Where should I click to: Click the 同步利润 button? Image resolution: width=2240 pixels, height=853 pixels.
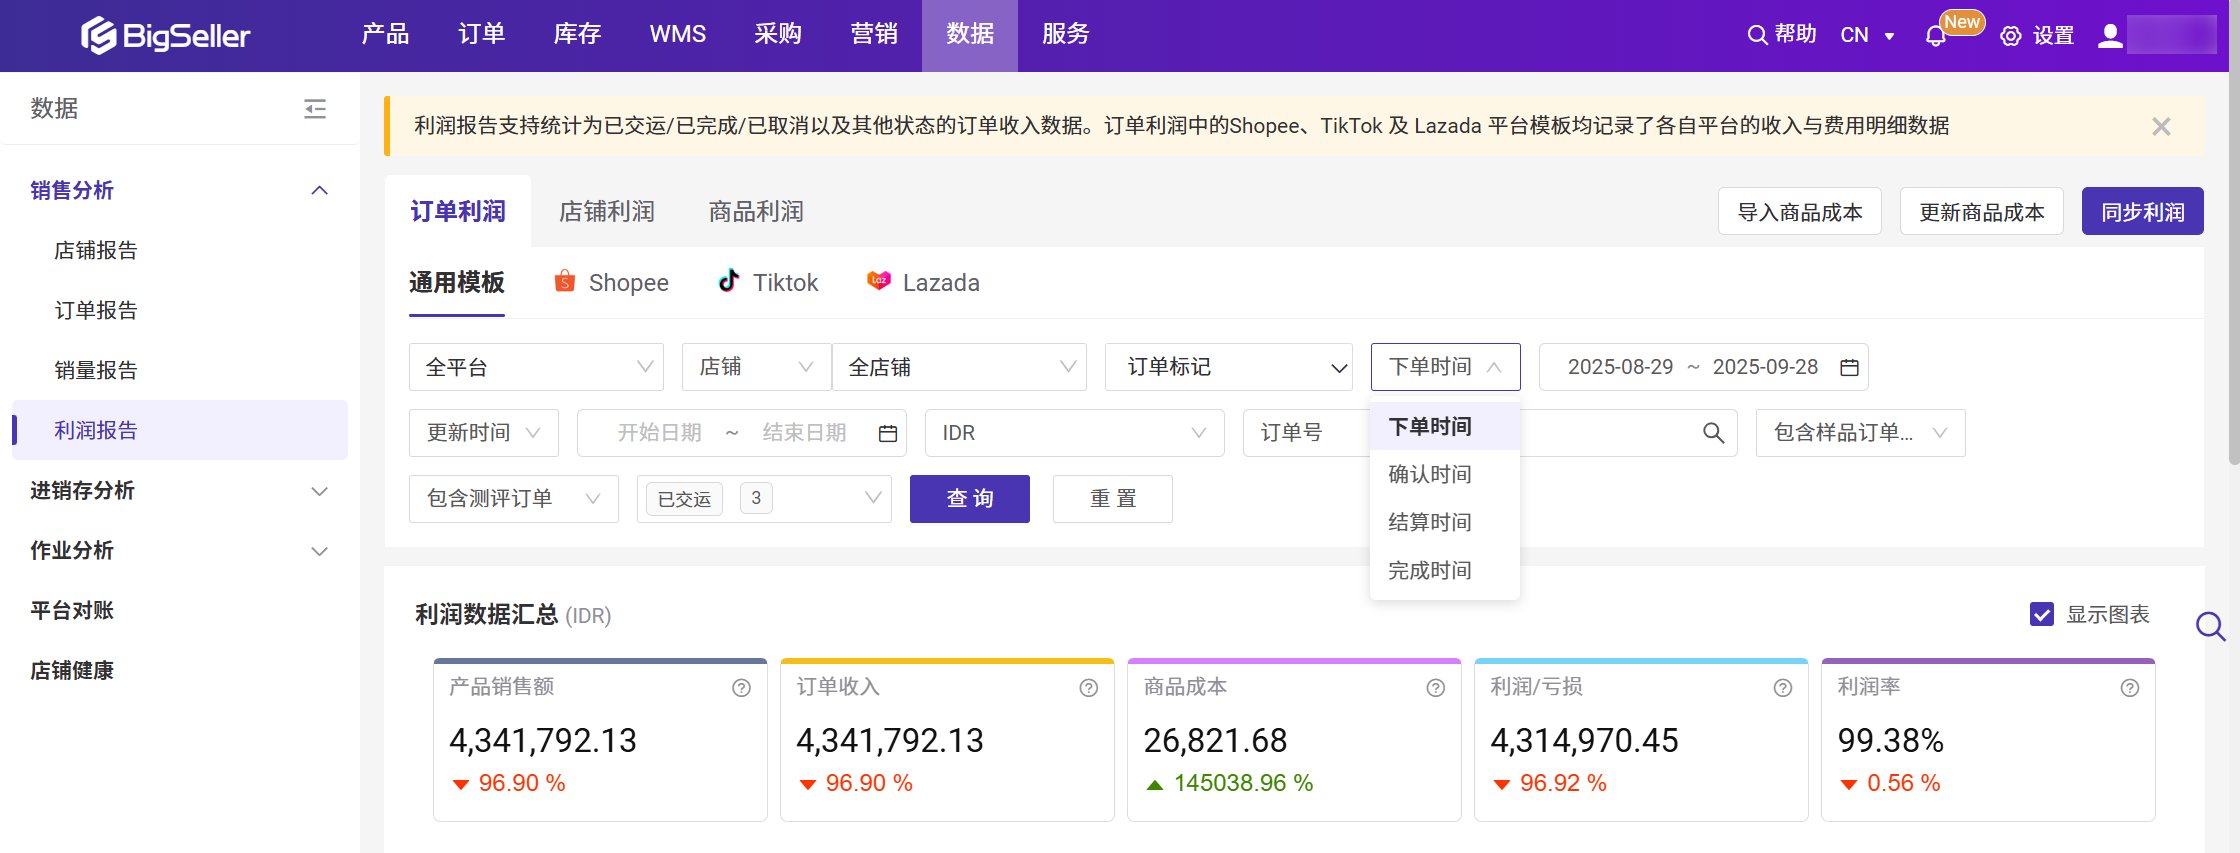(x=2142, y=212)
